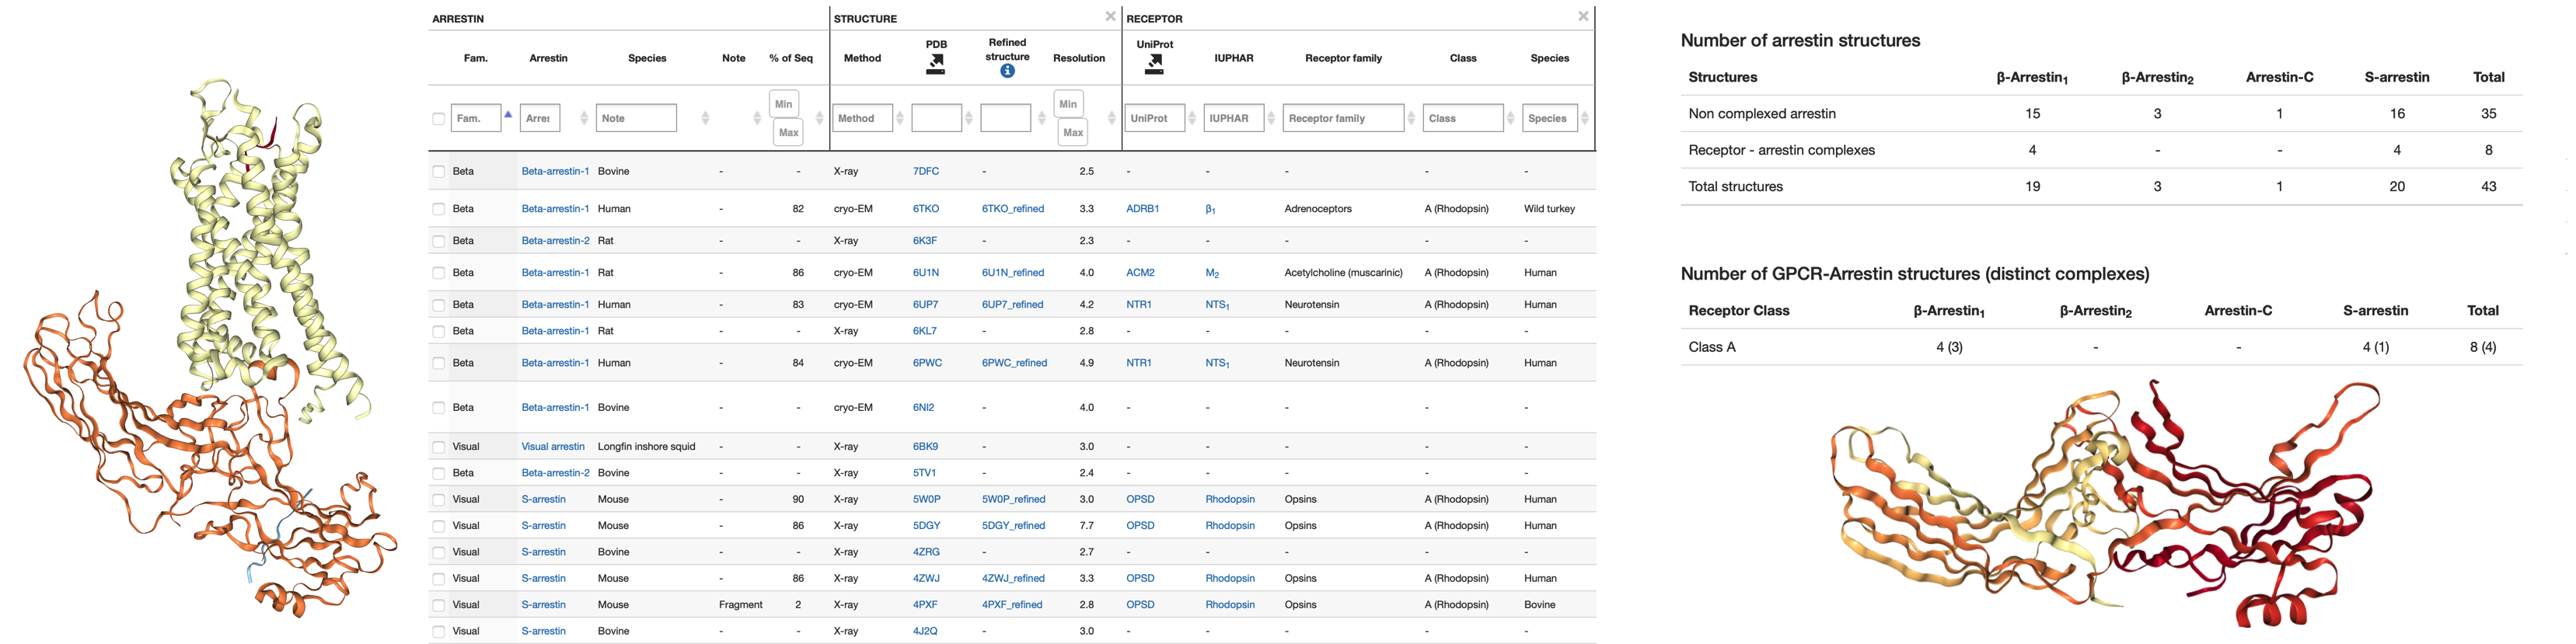This screenshot has width=2576, height=644.
Task: Open the 6TKO_refined structure link
Action: click(x=1012, y=209)
